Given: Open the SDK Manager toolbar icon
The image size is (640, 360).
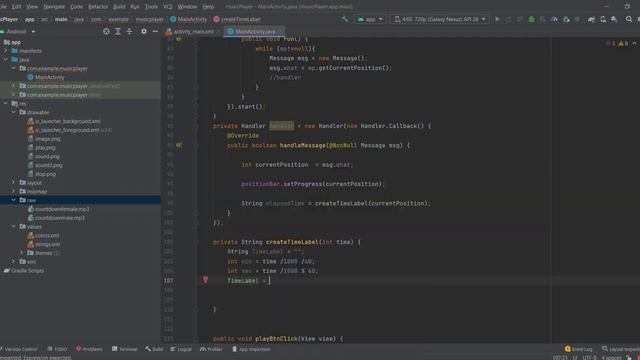Looking at the screenshot, I should pyautogui.click(x=614, y=19).
